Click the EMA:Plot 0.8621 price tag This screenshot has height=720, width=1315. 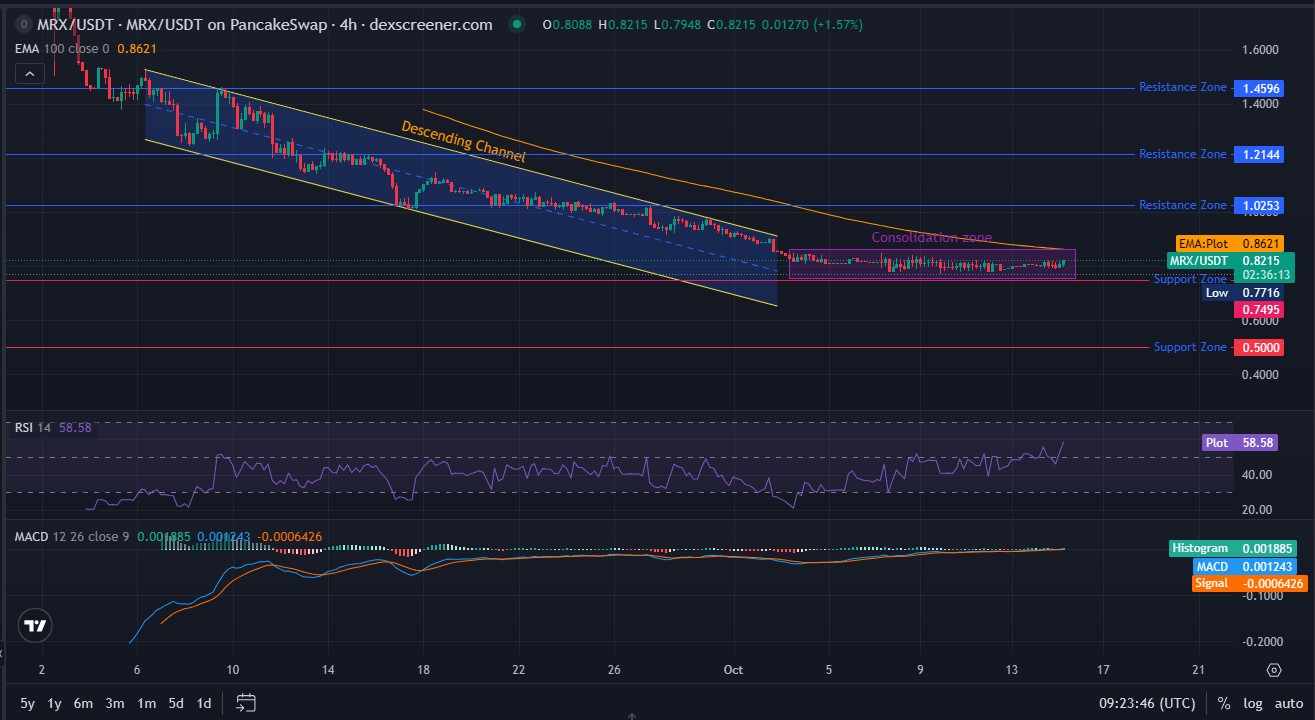click(x=1229, y=243)
